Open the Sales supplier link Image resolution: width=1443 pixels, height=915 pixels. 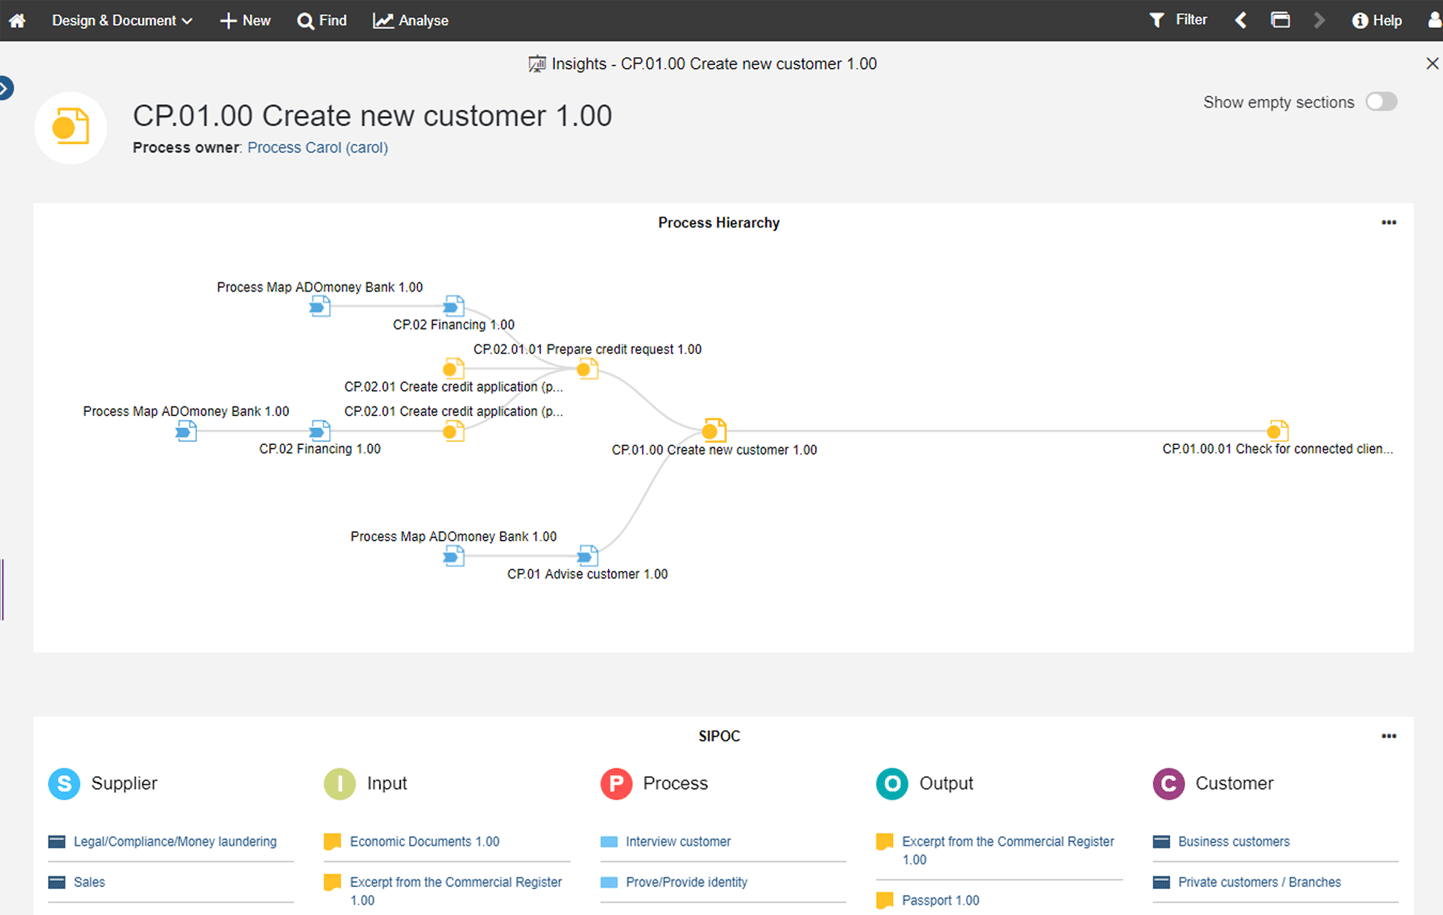[x=89, y=882]
